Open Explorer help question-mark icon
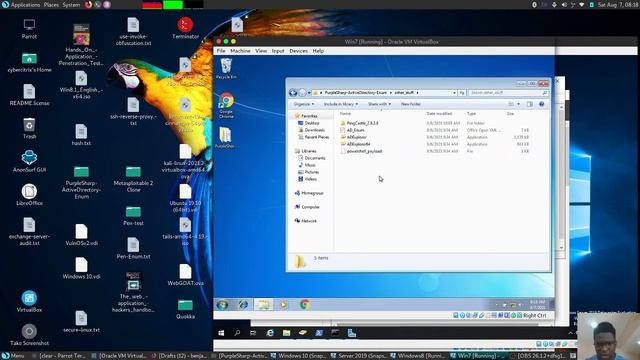The height and width of the screenshot is (360, 640). point(542,104)
